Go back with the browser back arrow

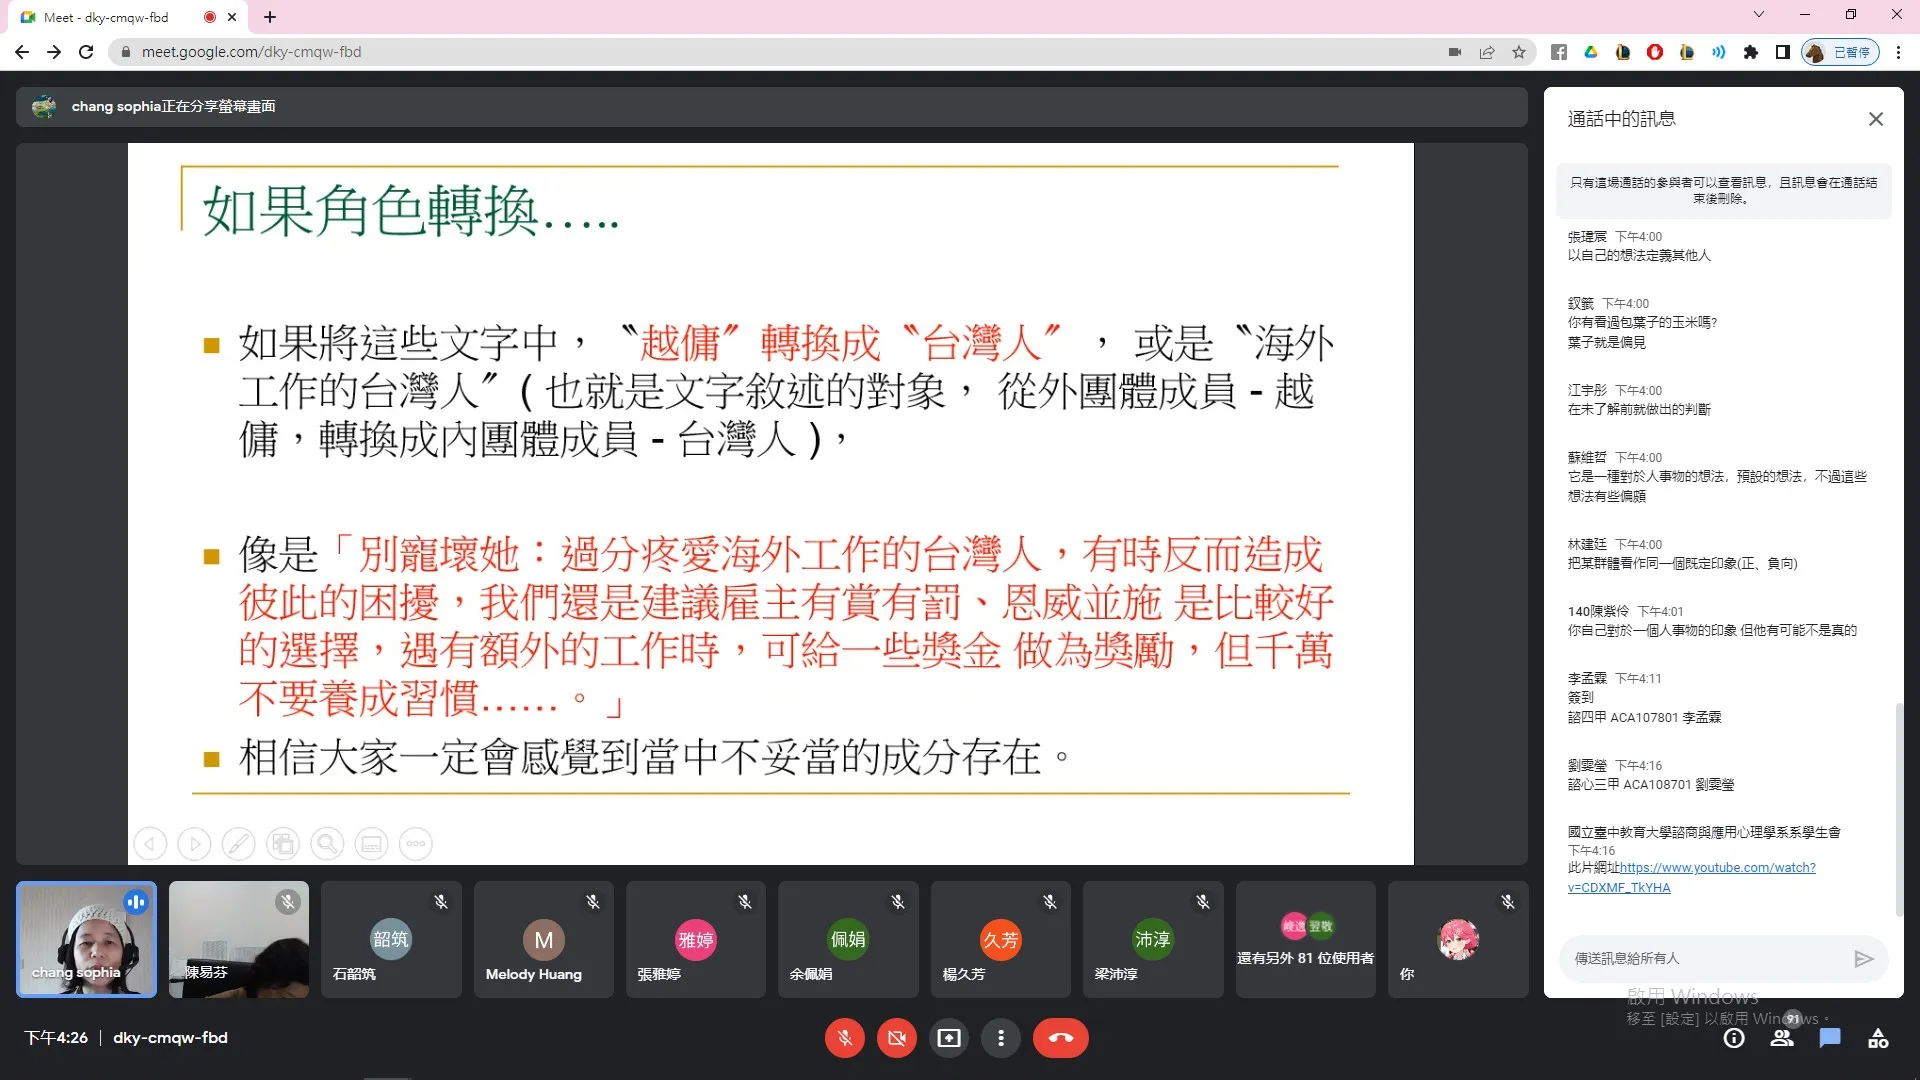[22, 52]
